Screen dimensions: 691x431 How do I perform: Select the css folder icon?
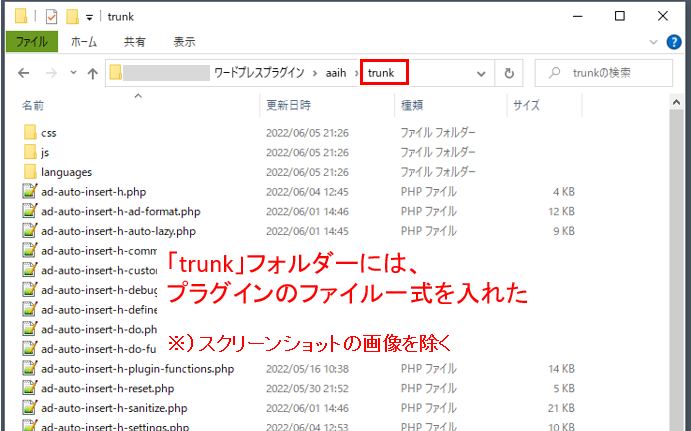(x=30, y=133)
